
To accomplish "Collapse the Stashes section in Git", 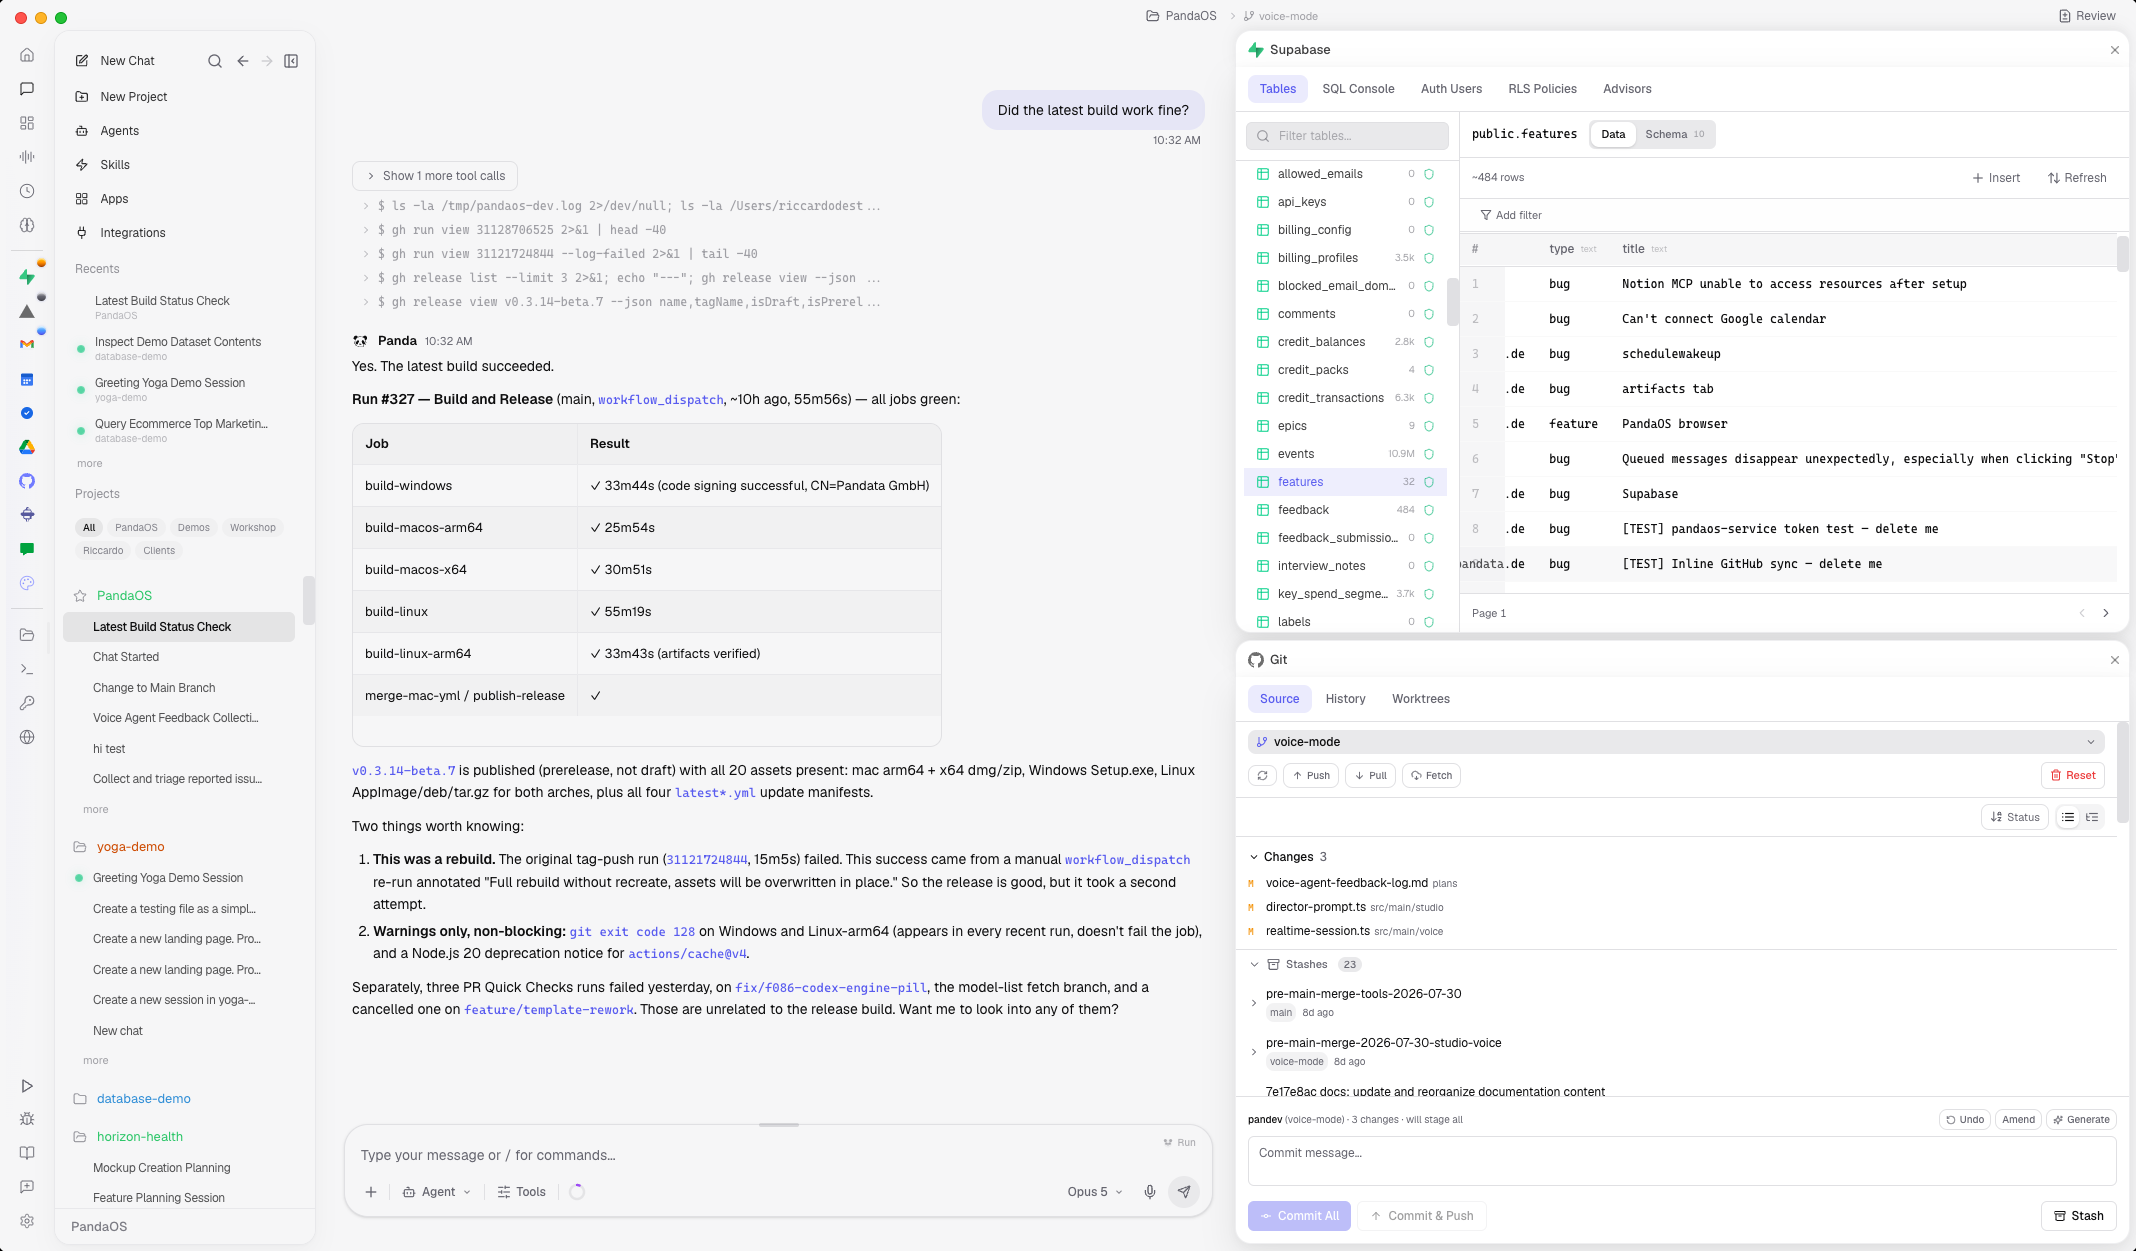I will point(1254,965).
